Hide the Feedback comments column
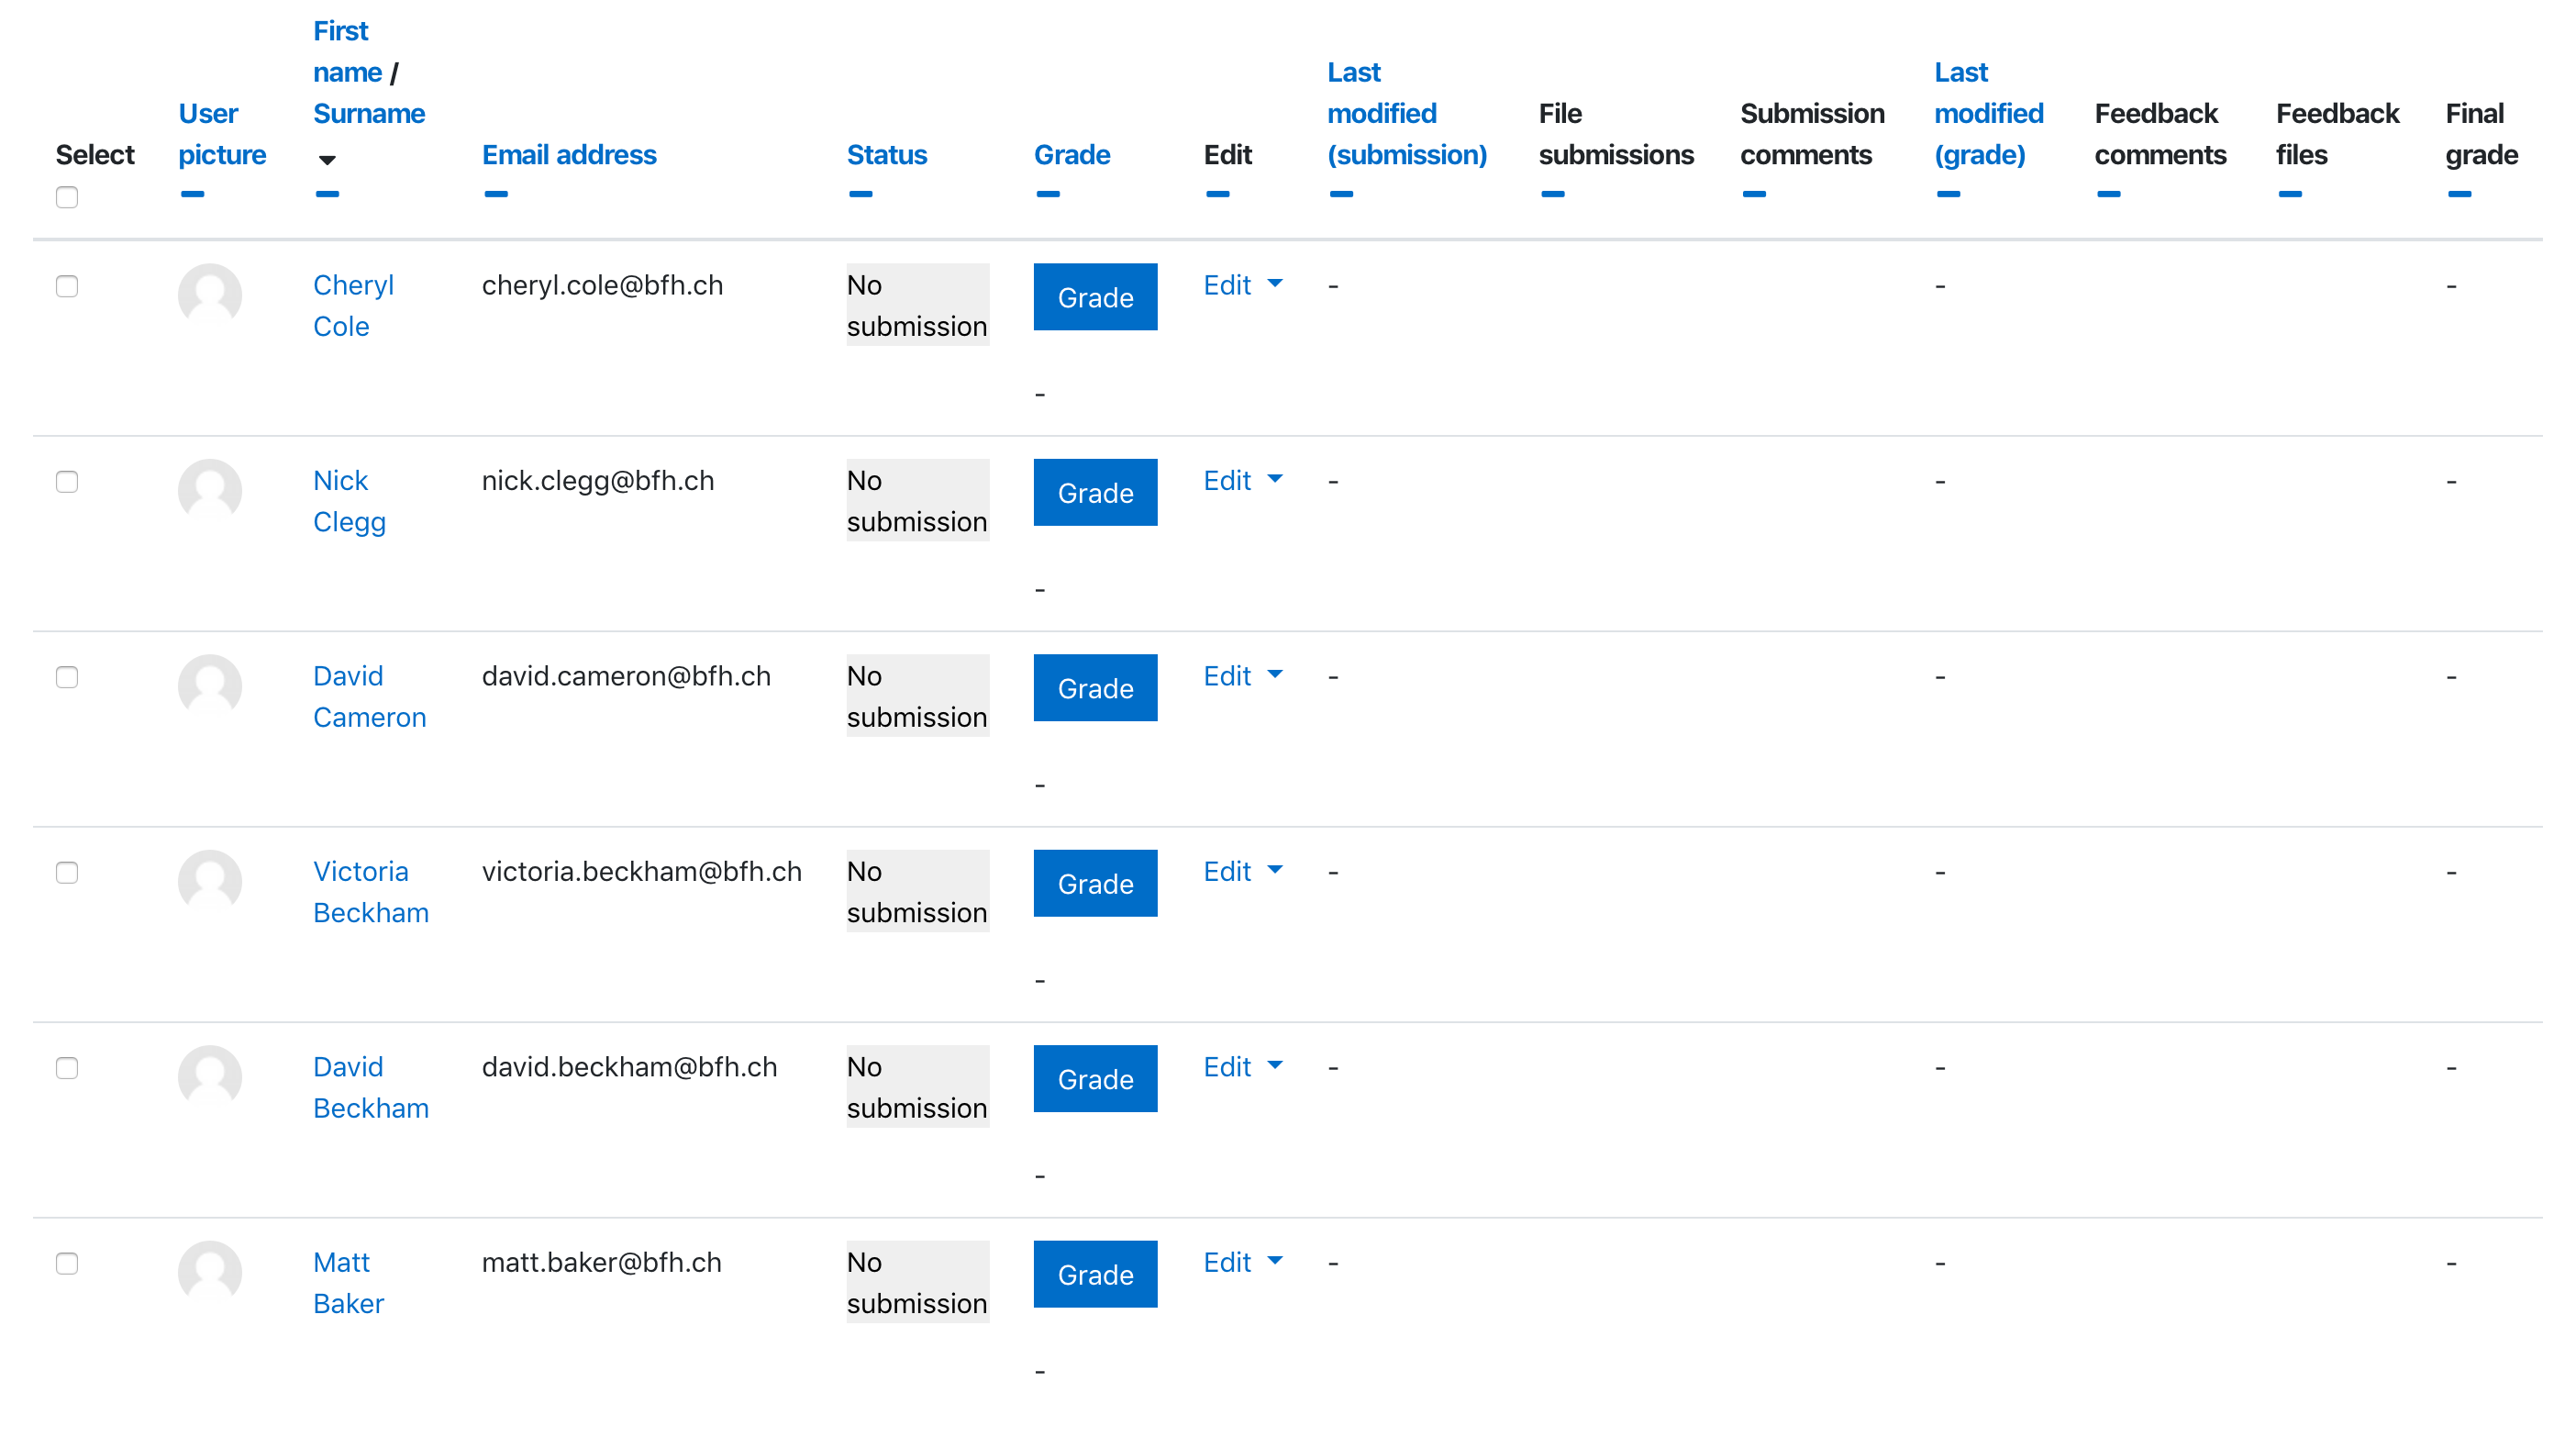The image size is (2576, 1437). pos(2109,194)
